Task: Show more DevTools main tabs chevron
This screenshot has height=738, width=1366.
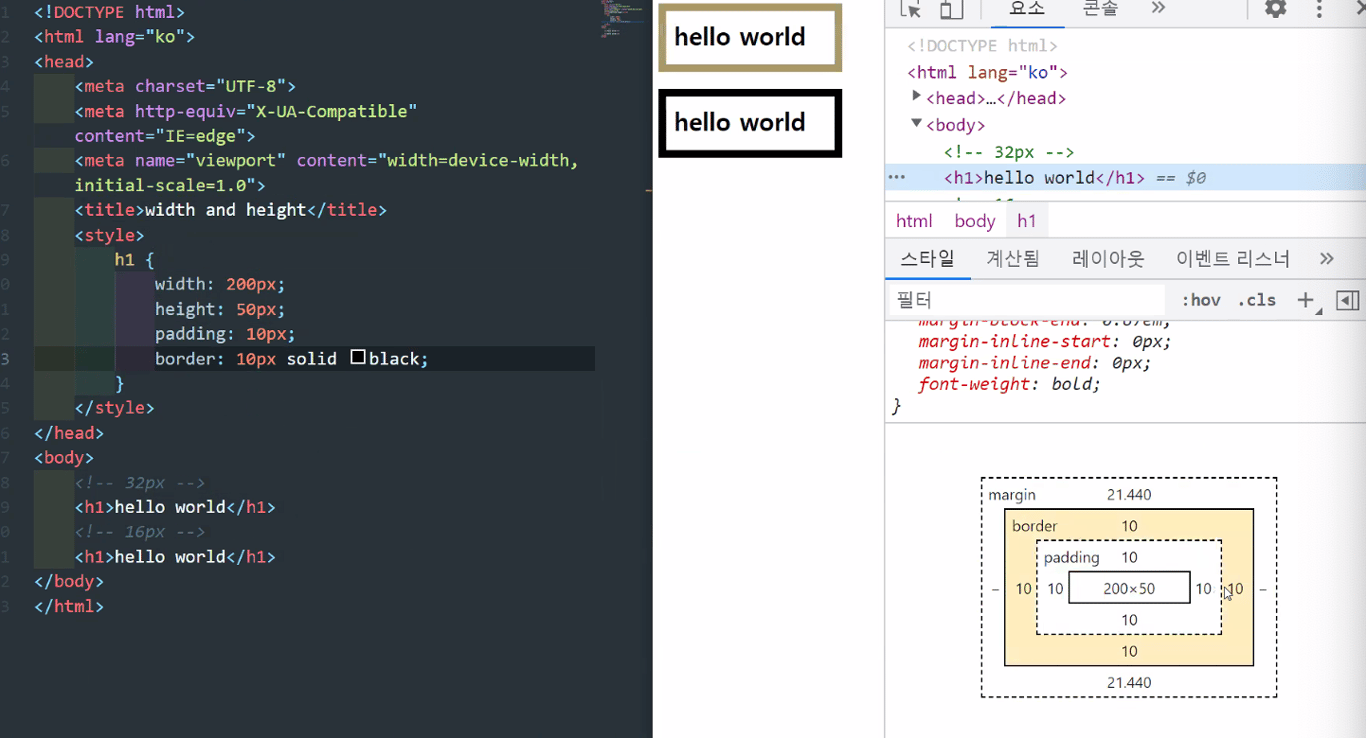Action: point(1158,8)
